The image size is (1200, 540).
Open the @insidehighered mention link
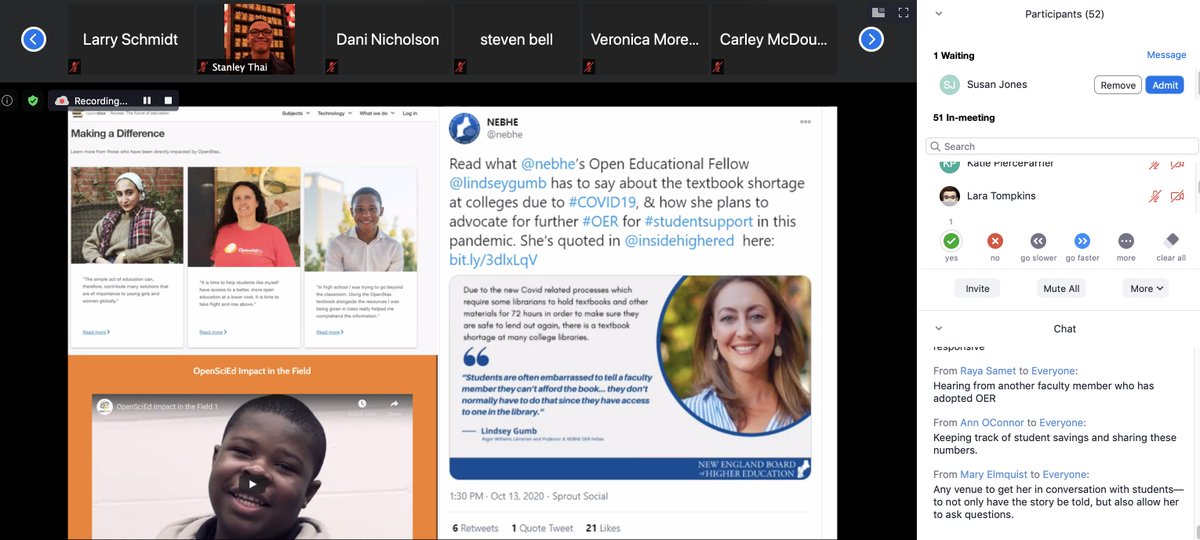(x=679, y=240)
